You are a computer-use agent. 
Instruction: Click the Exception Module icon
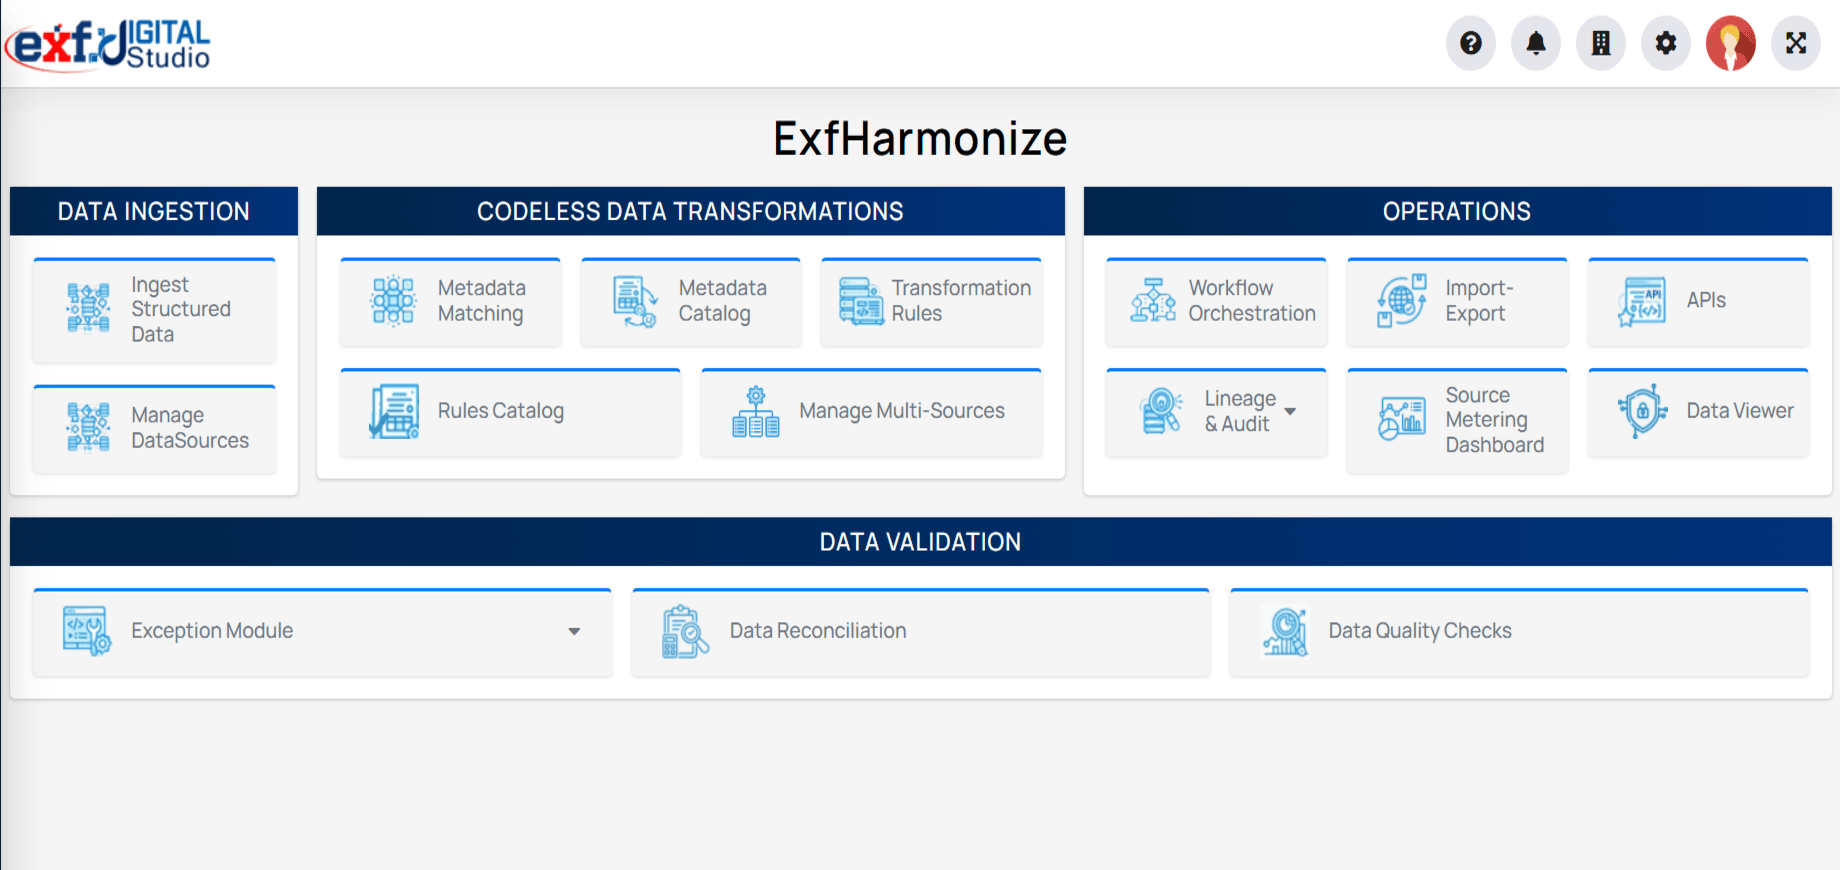[87, 631]
